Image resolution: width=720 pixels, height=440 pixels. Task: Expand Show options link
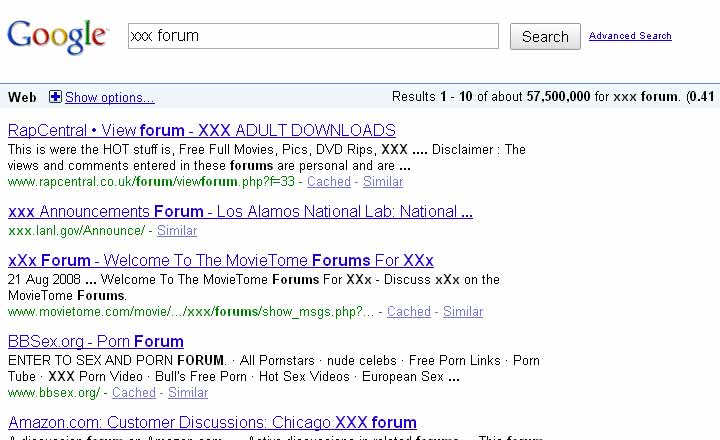click(x=109, y=97)
